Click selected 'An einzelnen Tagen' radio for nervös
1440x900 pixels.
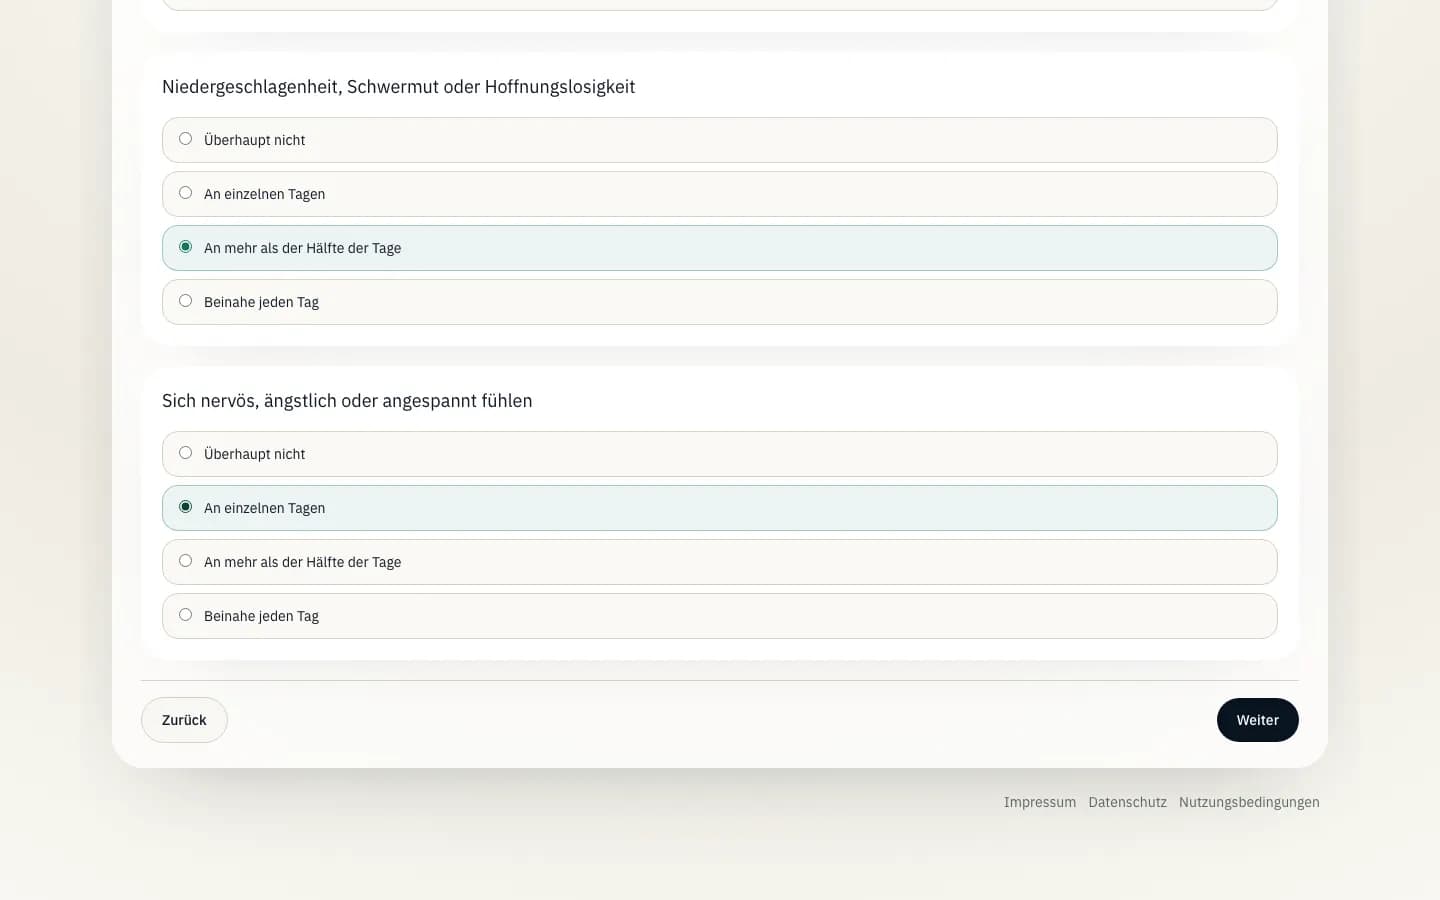pyautogui.click(x=185, y=507)
